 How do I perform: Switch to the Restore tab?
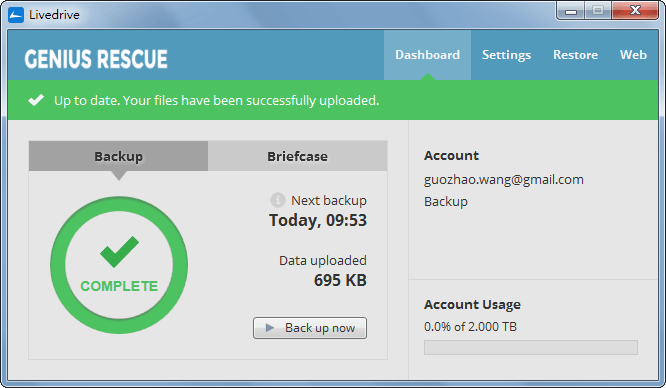575,55
